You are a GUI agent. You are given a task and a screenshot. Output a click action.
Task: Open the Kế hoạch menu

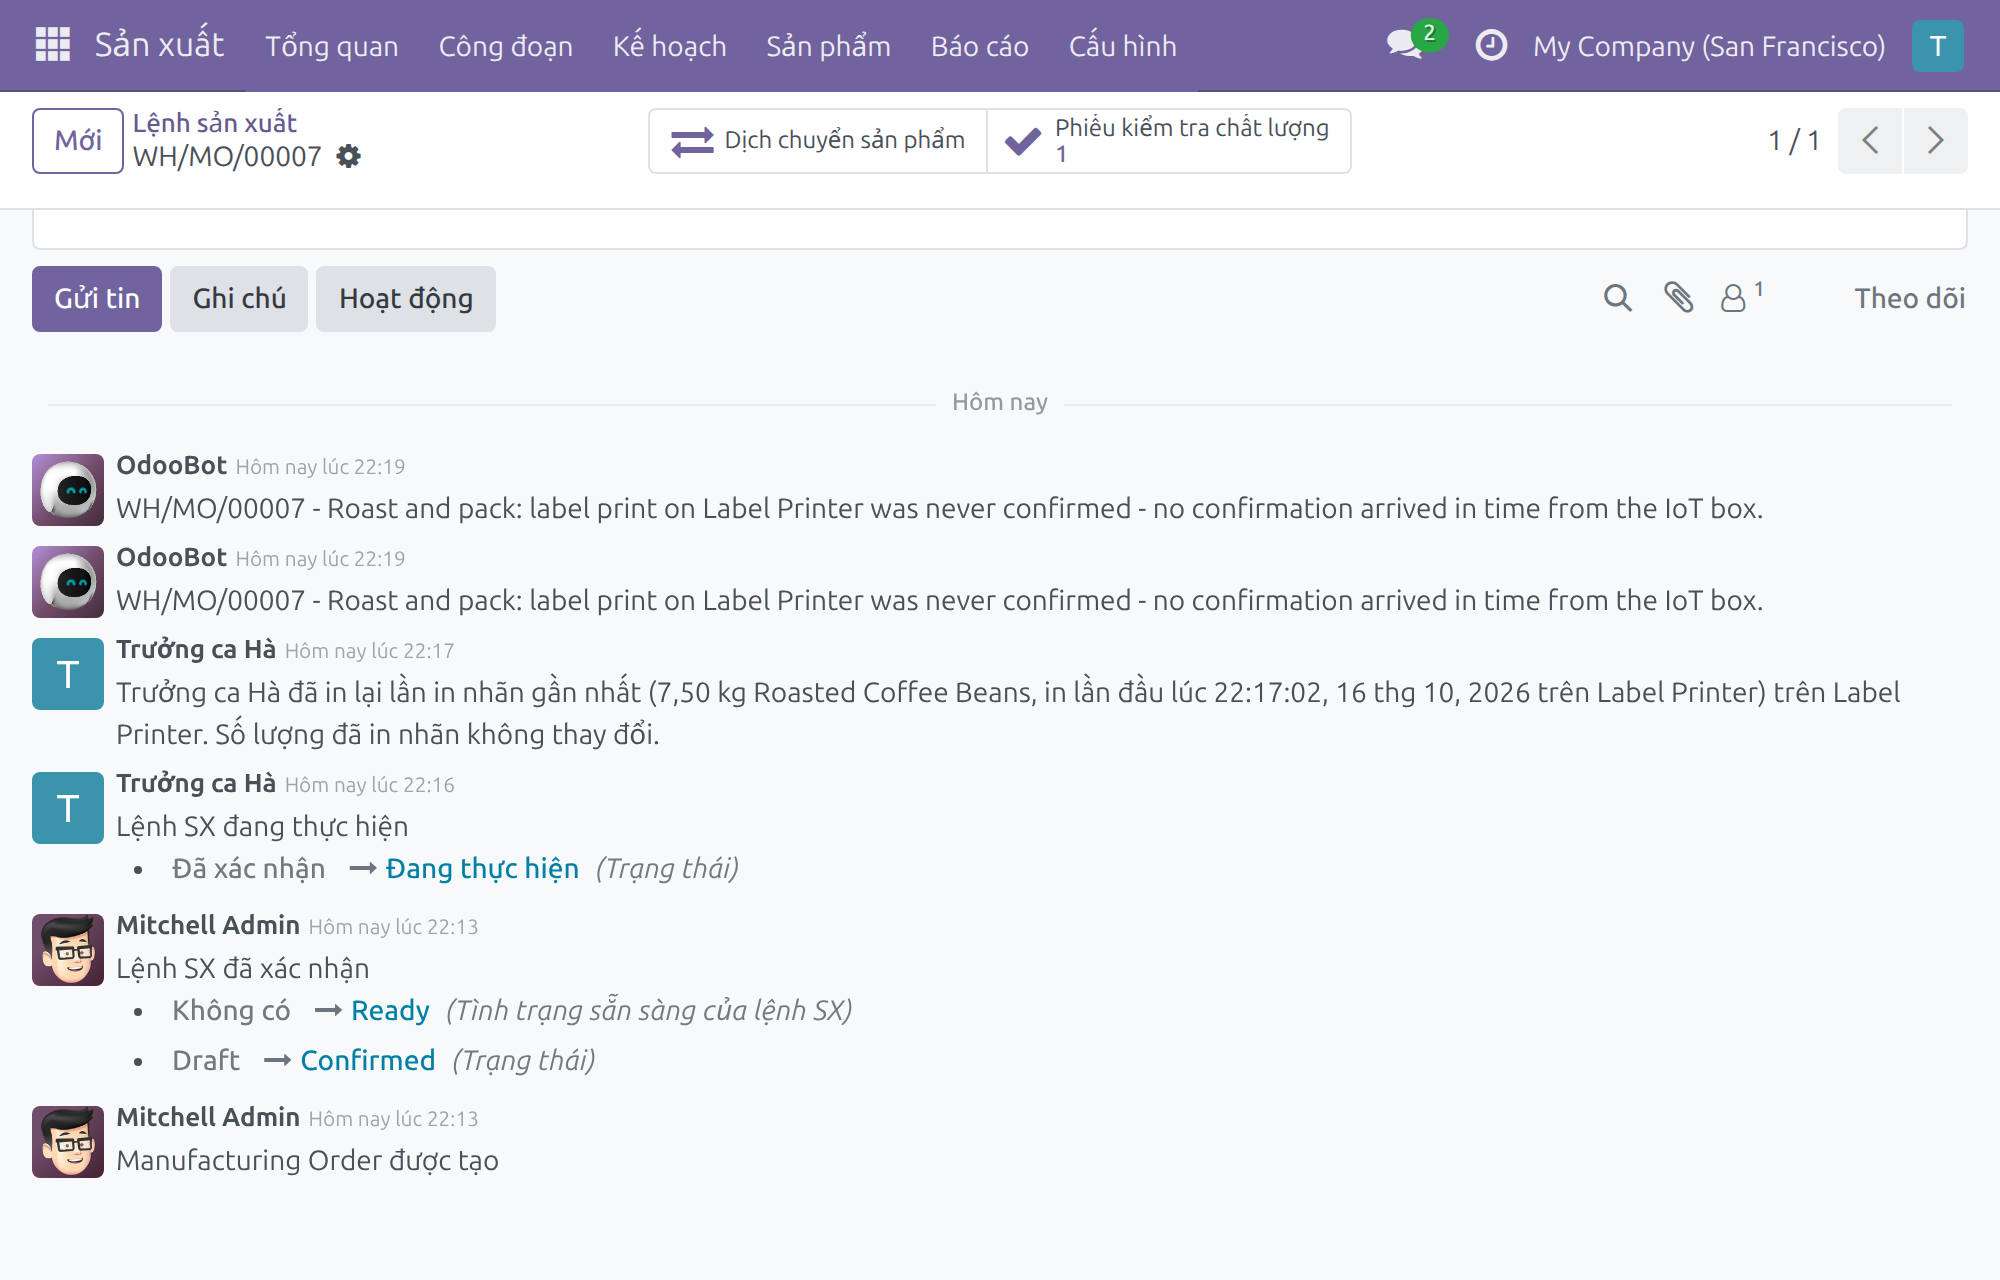pos(670,46)
